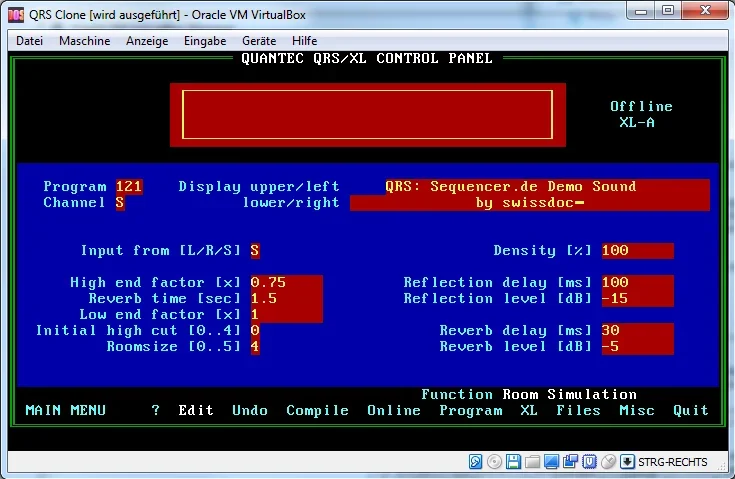Open the Eingabe menu
This screenshot has width=735, height=479.
[x=205, y=41]
